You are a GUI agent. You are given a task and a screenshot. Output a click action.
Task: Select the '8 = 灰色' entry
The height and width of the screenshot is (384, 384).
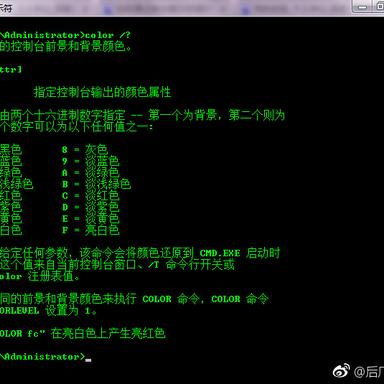point(84,149)
